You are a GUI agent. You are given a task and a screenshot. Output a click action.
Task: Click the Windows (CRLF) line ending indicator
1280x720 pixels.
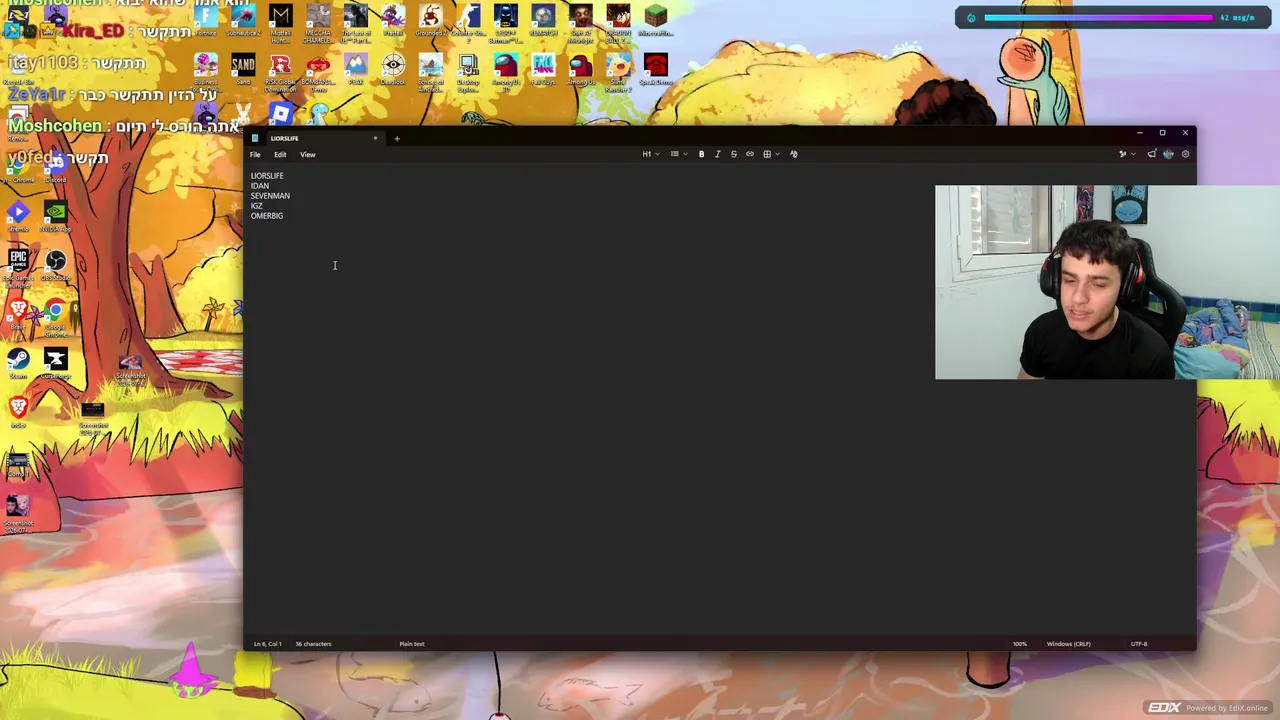1069,644
